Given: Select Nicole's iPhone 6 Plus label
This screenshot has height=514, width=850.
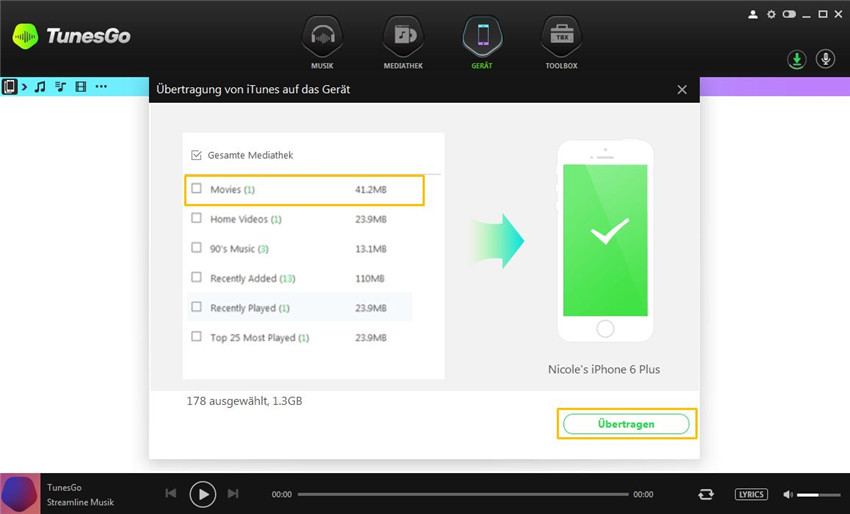Looking at the screenshot, I should (x=604, y=369).
